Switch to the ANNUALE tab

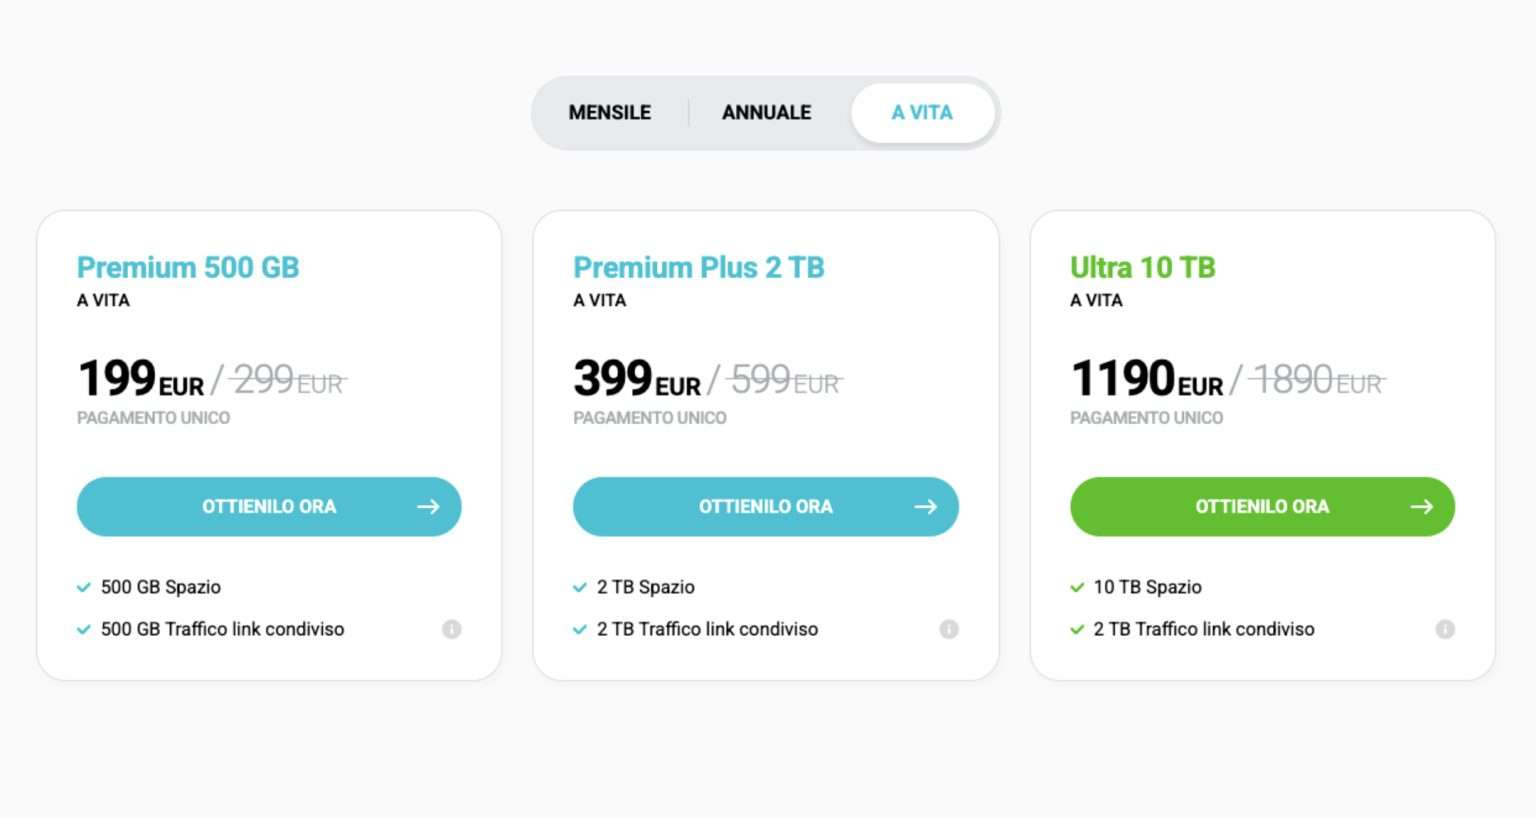[x=766, y=112]
